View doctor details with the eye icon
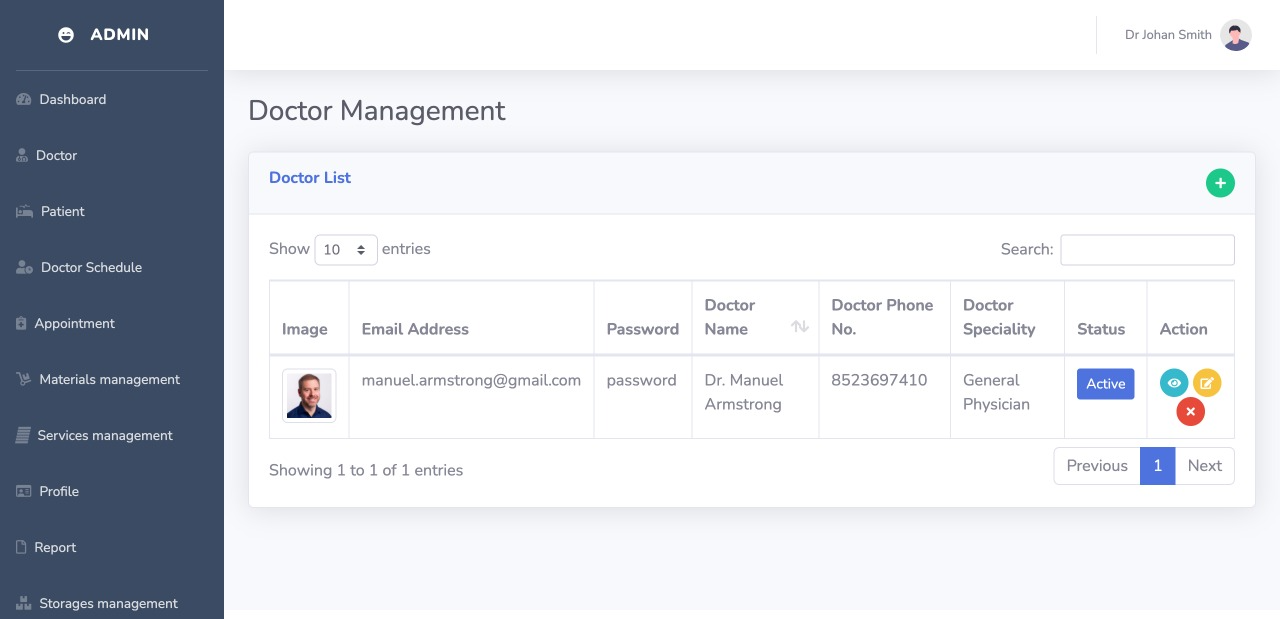 1174,383
